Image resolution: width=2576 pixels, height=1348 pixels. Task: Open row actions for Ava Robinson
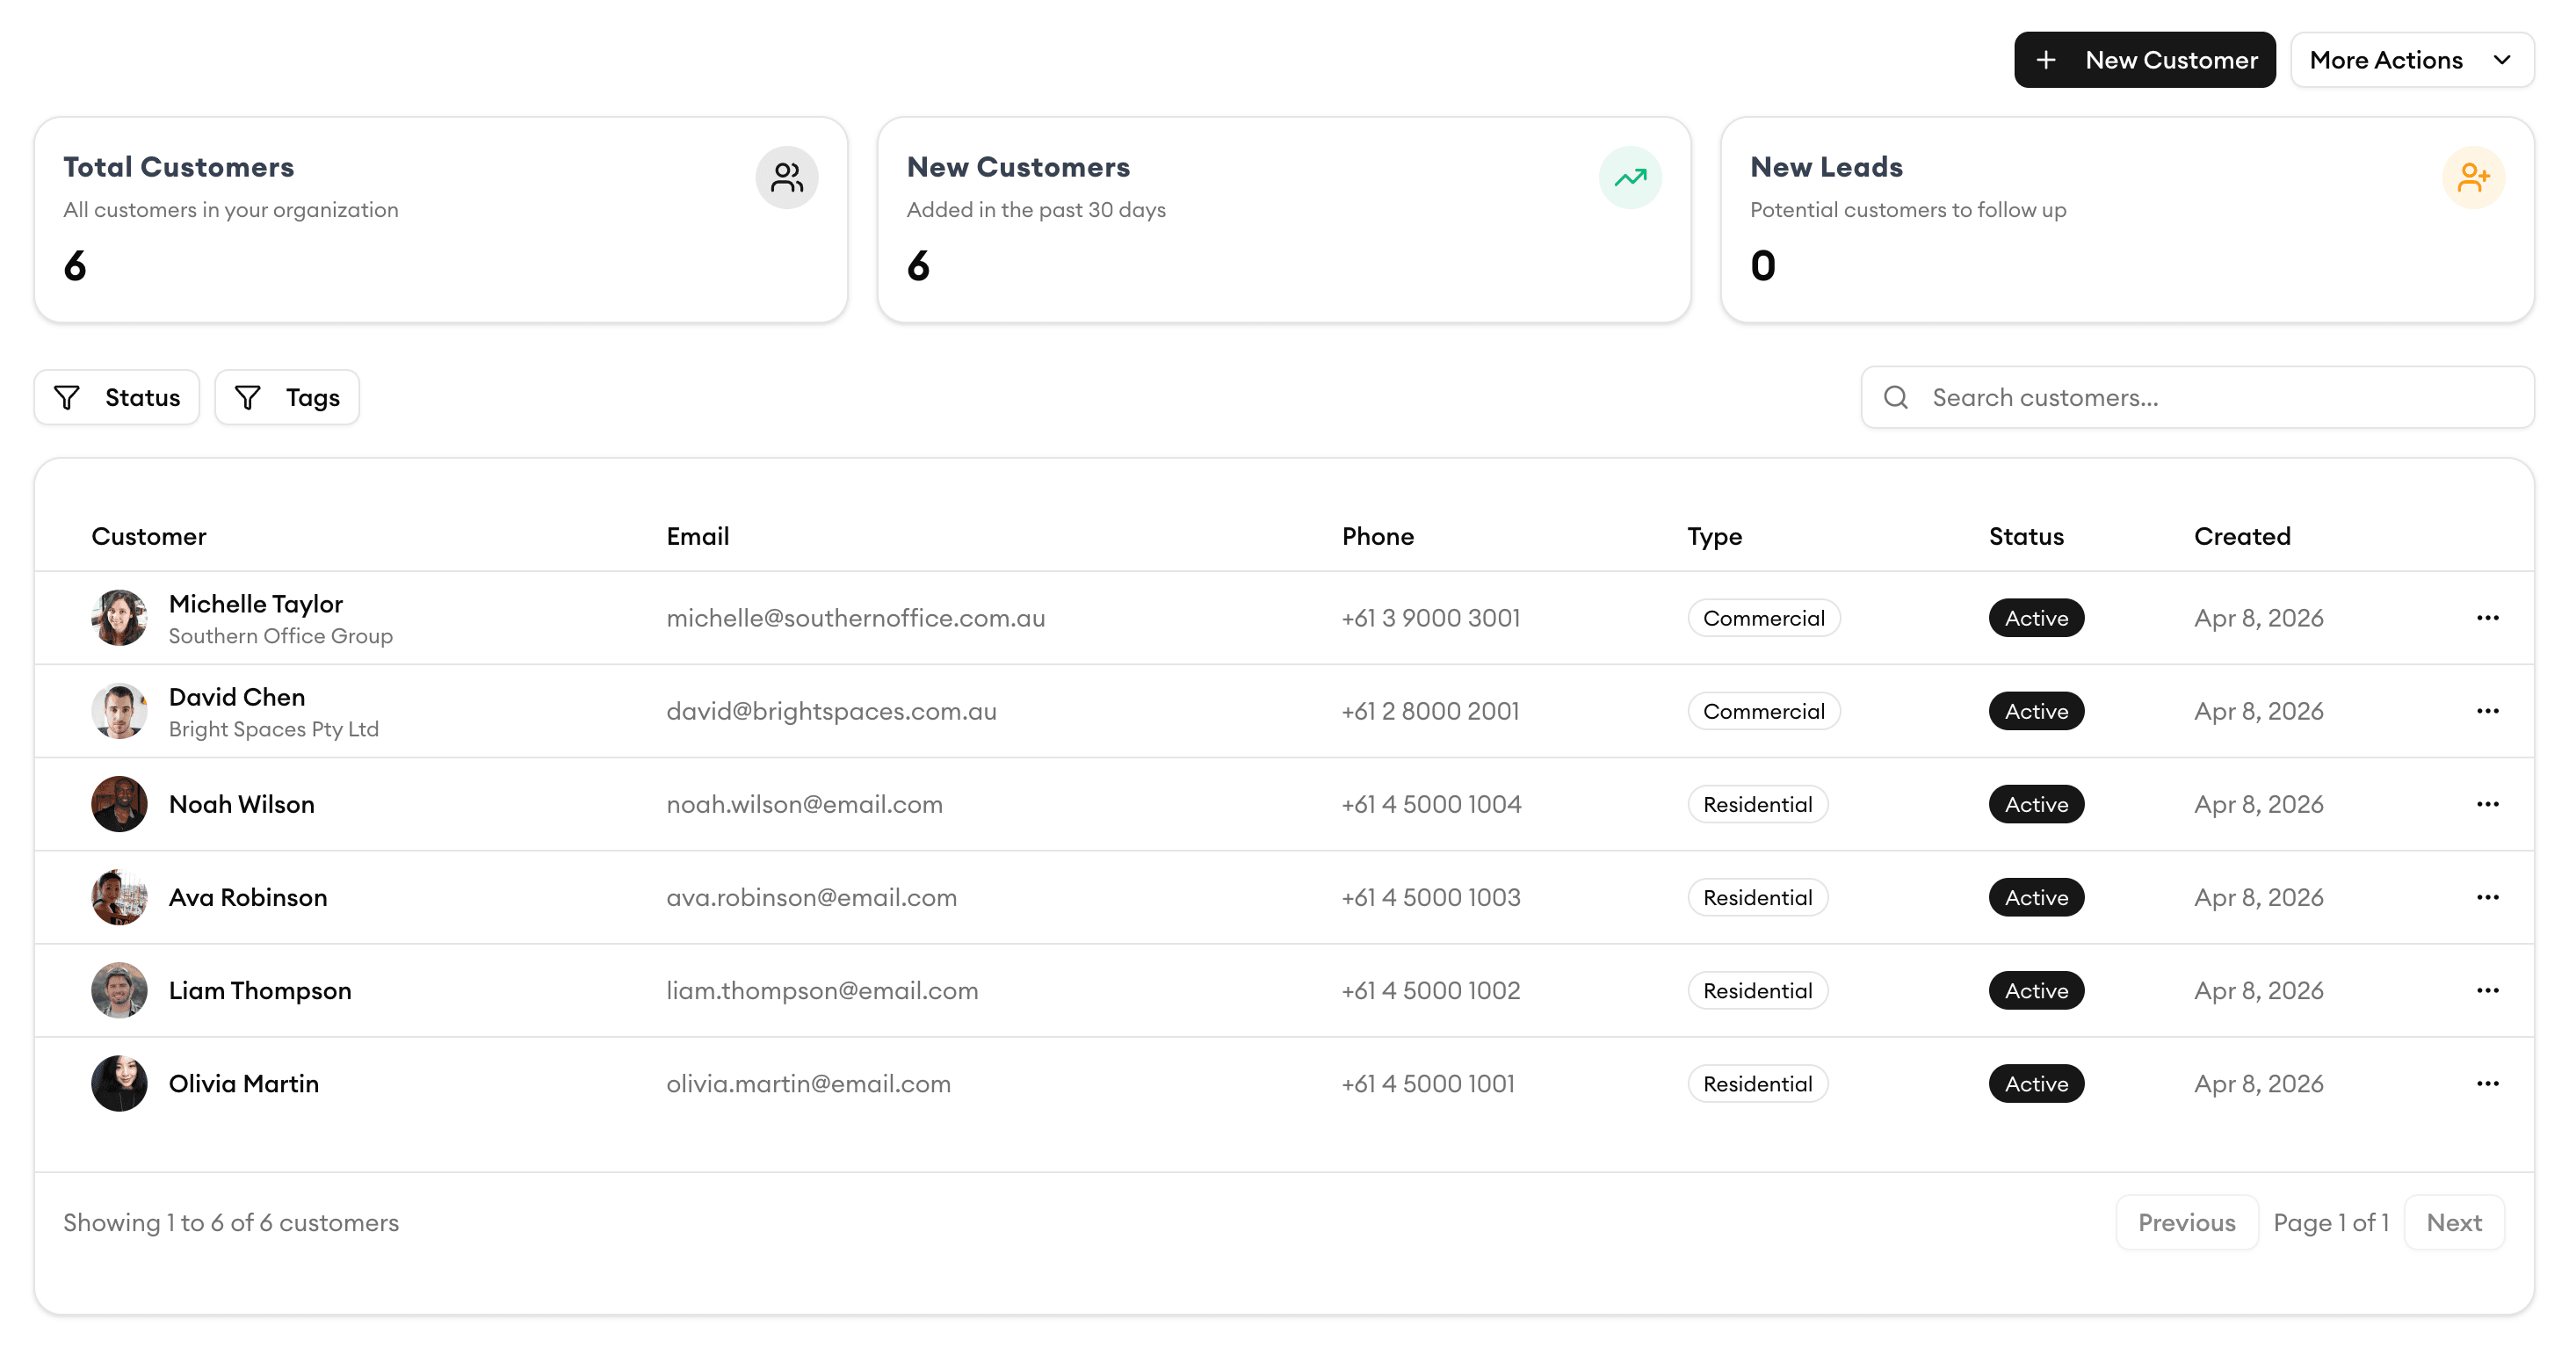pos(2487,897)
